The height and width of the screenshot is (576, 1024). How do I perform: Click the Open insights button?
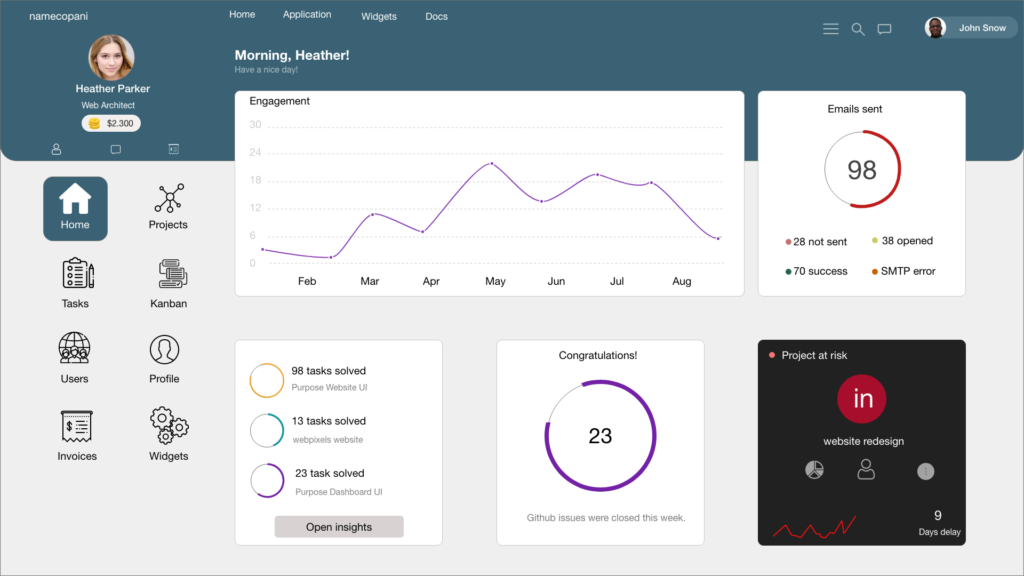pos(339,527)
